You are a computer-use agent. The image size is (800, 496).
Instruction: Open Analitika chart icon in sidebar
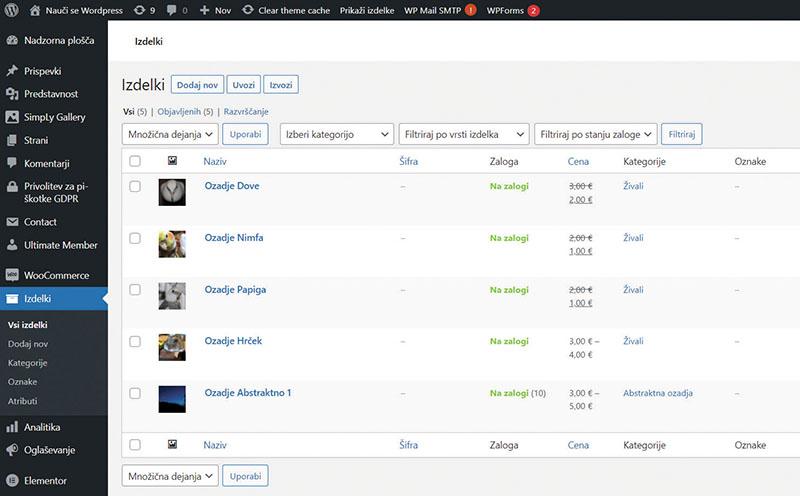12,427
